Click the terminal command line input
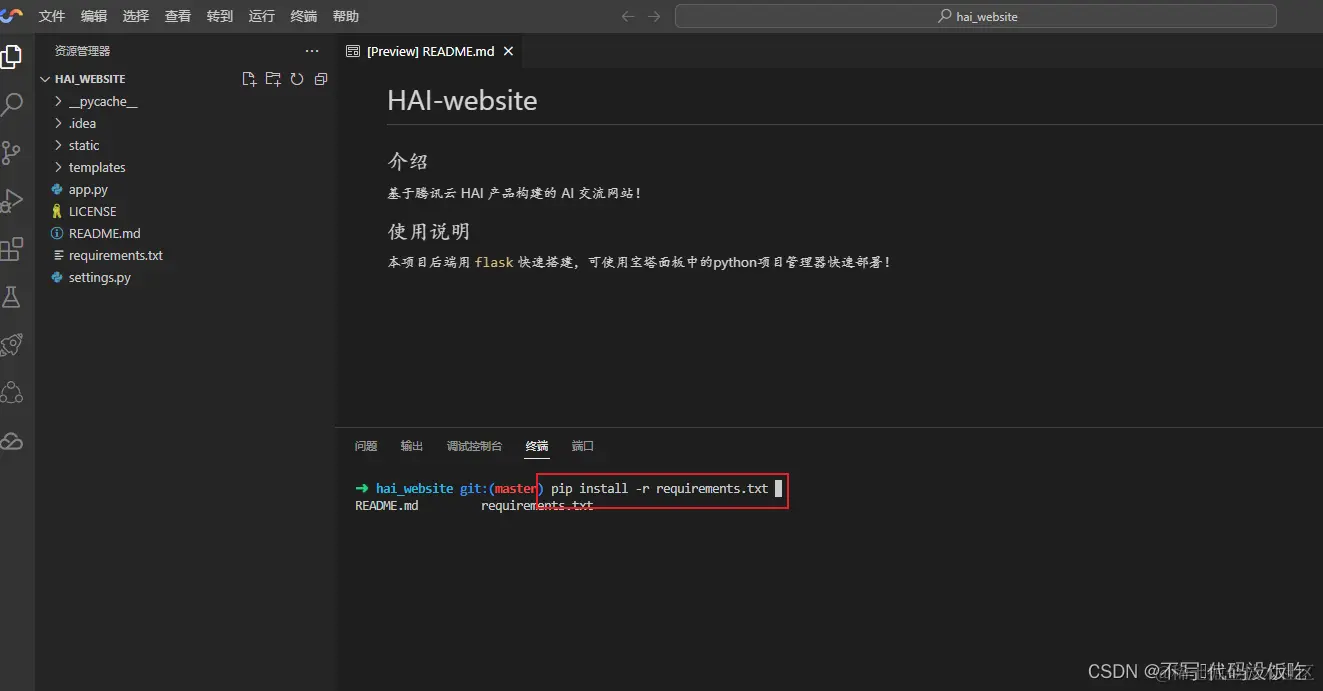1323x691 pixels. pyautogui.click(x=661, y=489)
